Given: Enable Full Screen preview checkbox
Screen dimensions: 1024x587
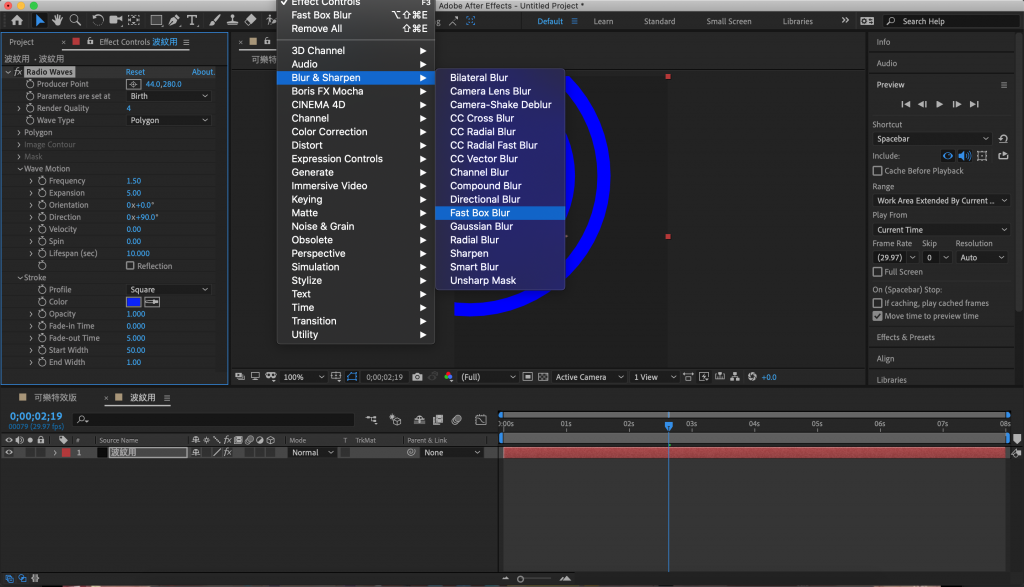Looking at the screenshot, I should (x=877, y=272).
